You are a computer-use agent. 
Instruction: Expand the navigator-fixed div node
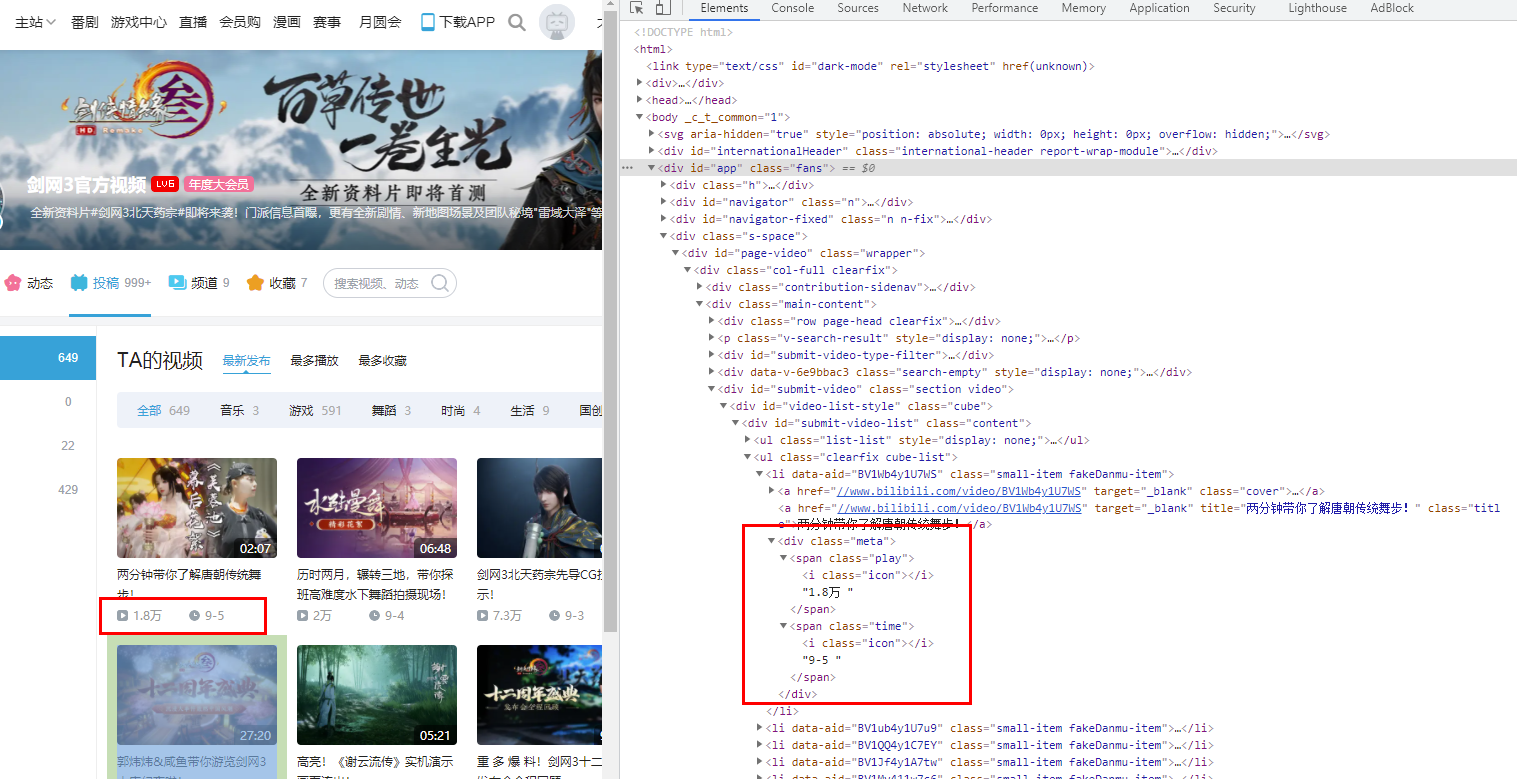pyautogui.click(x=664, y=219)
